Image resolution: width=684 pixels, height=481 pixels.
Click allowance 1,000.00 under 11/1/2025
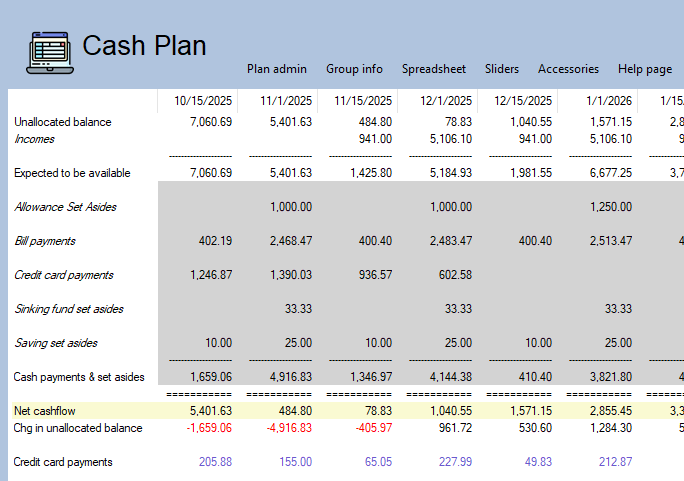(291, 207)
